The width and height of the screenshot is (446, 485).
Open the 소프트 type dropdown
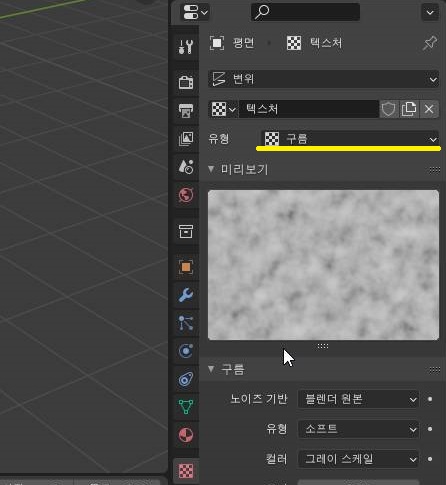tap(358, 429)
